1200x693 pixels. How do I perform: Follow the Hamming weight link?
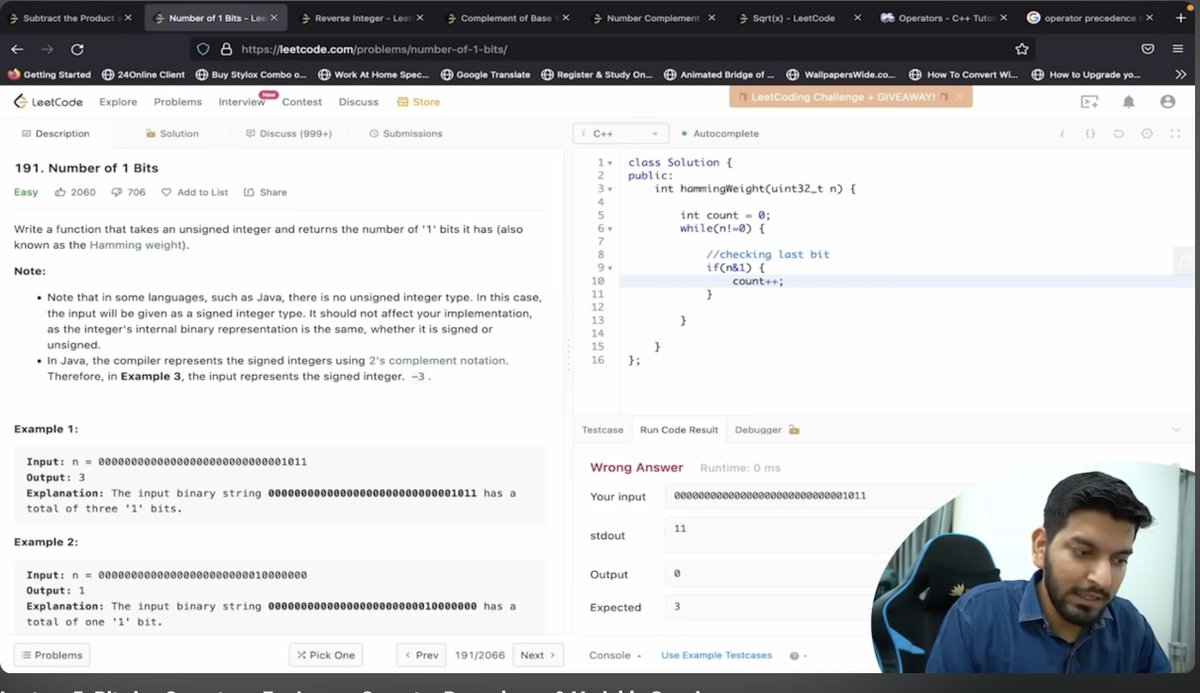pyautogui.click(x=136, y=245)
